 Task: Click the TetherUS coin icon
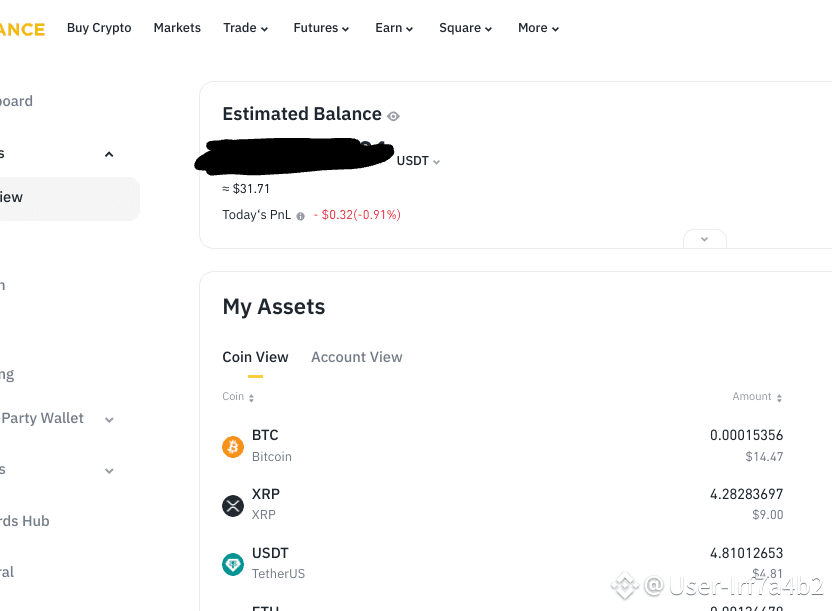(233, 564)
